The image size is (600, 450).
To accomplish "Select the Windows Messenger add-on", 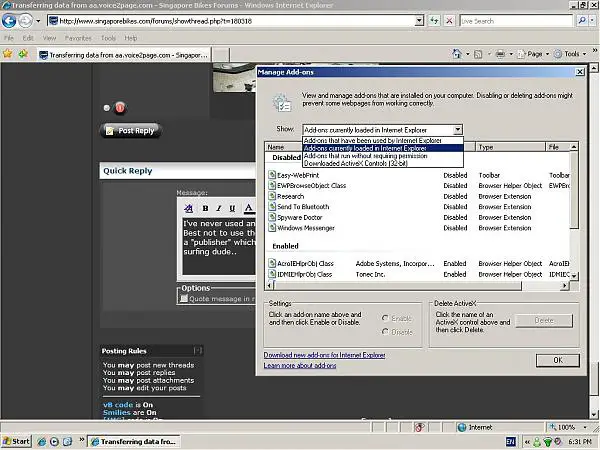I will coord(419,228).
